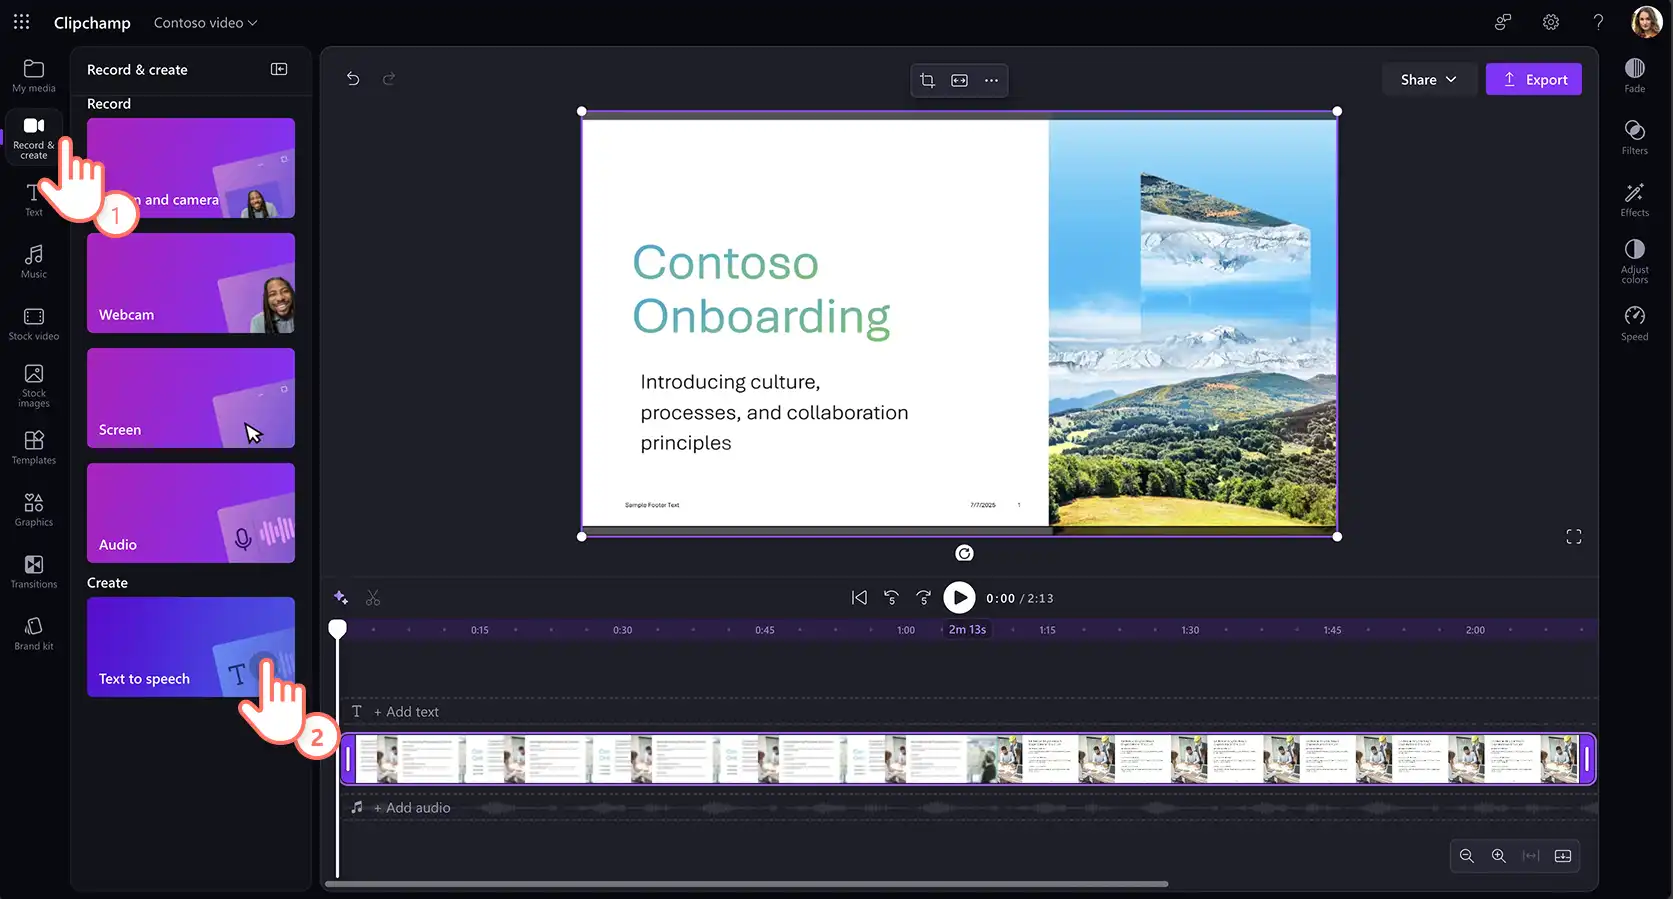Rewind five seconds

tap(891, 598)
